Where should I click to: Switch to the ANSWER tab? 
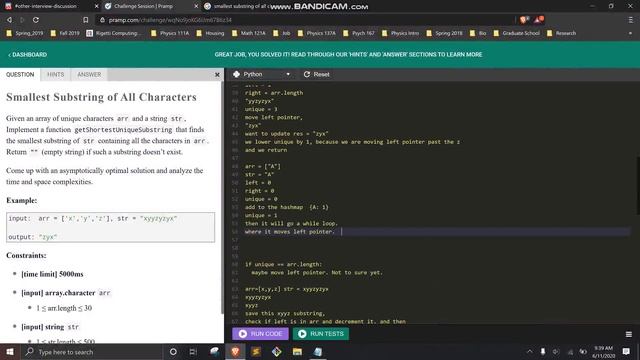point(89,74)
